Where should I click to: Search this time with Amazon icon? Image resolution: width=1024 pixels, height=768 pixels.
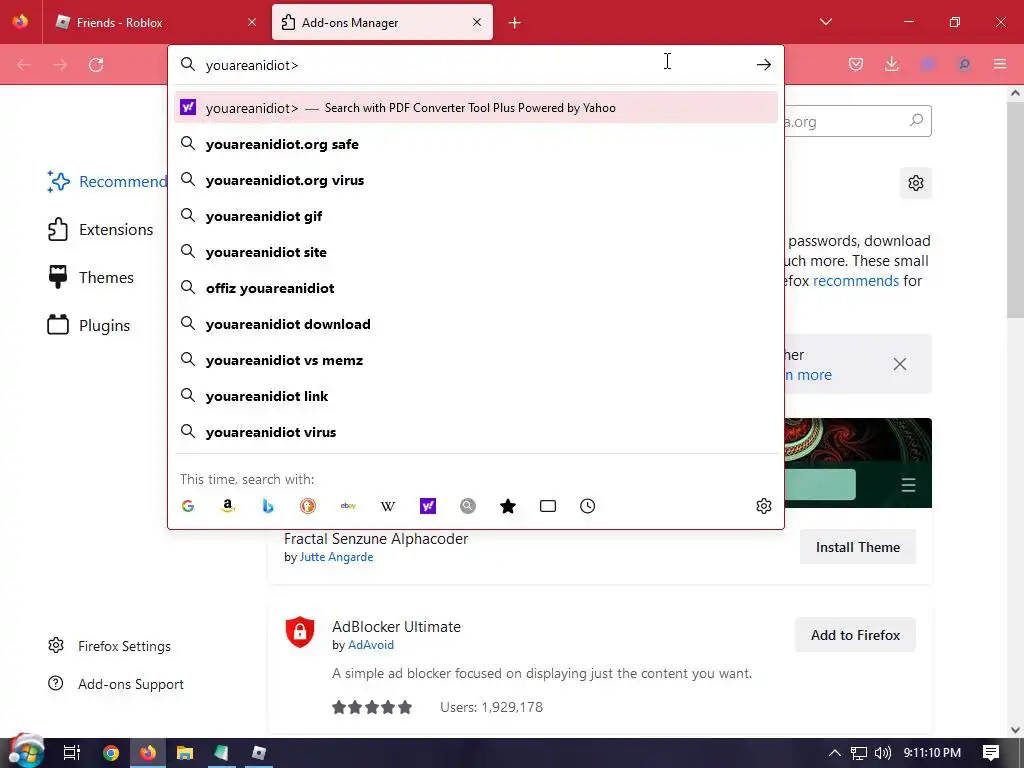228,506
